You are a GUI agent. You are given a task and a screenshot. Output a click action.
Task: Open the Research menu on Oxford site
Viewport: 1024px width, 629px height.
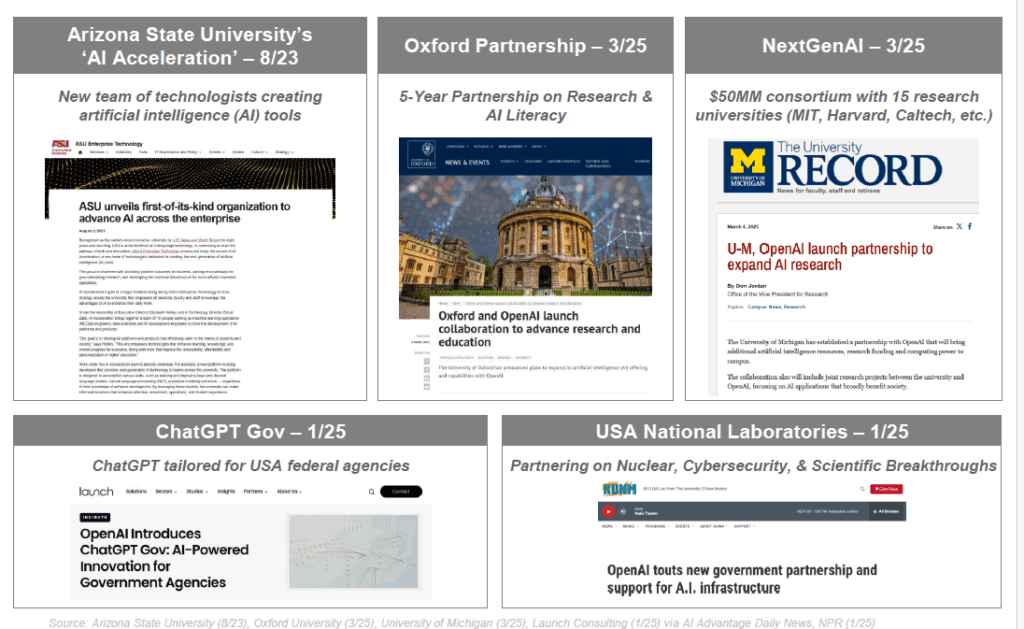483,146
